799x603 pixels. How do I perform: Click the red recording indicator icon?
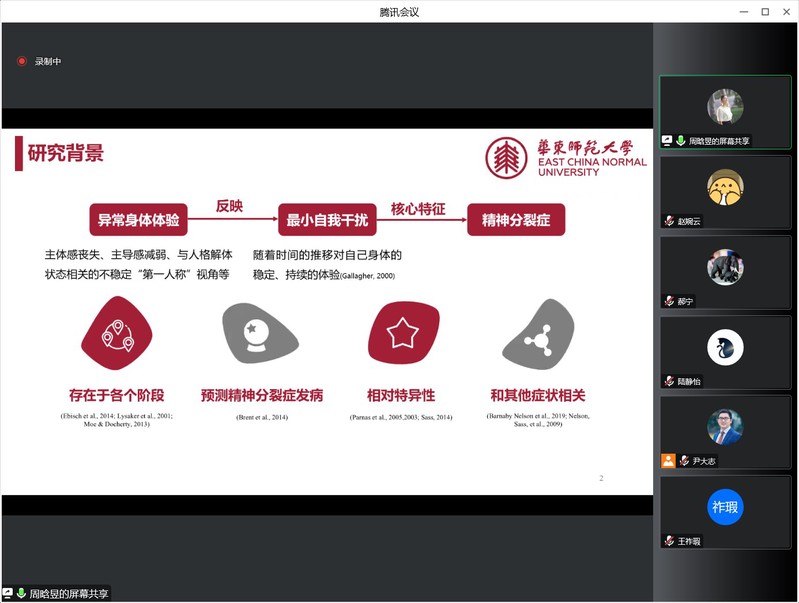coord(22,61)
